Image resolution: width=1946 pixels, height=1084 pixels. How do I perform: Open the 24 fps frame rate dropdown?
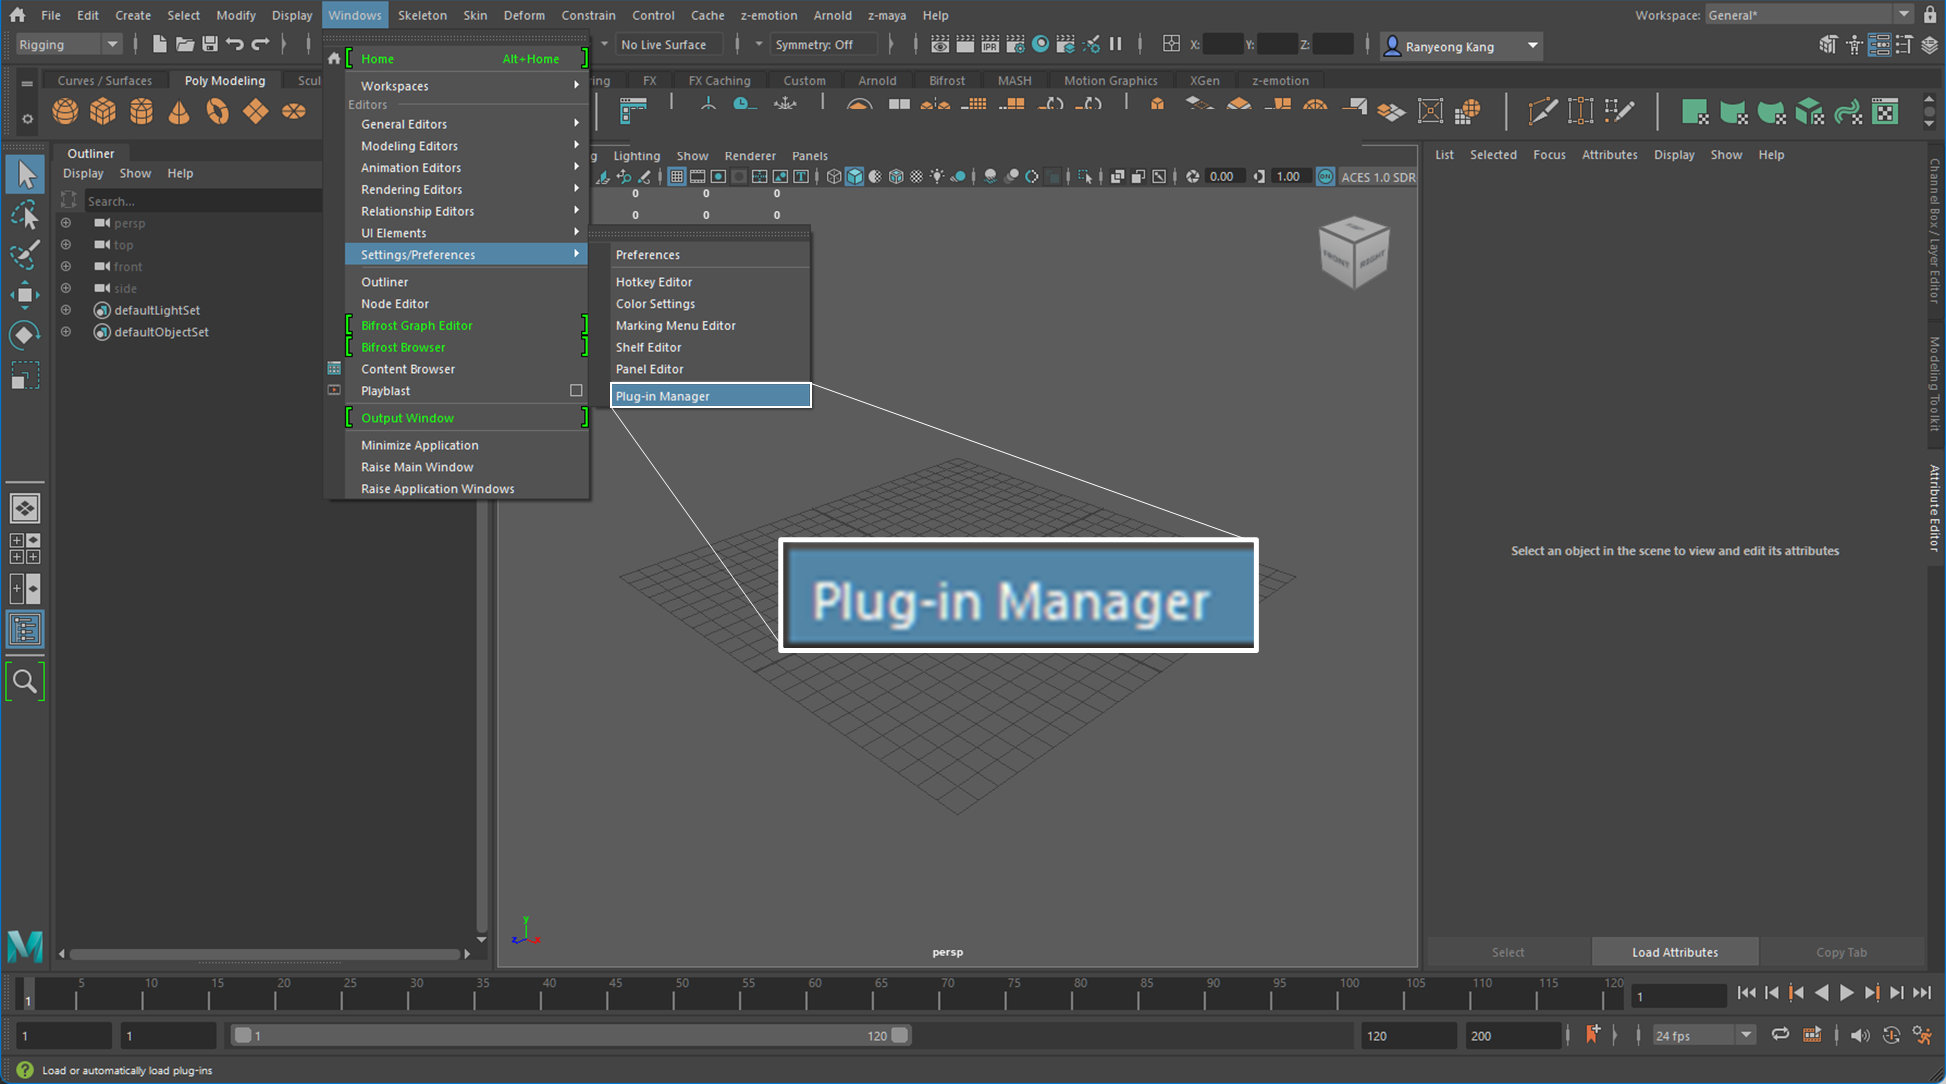click(x=1703, y=1035)
